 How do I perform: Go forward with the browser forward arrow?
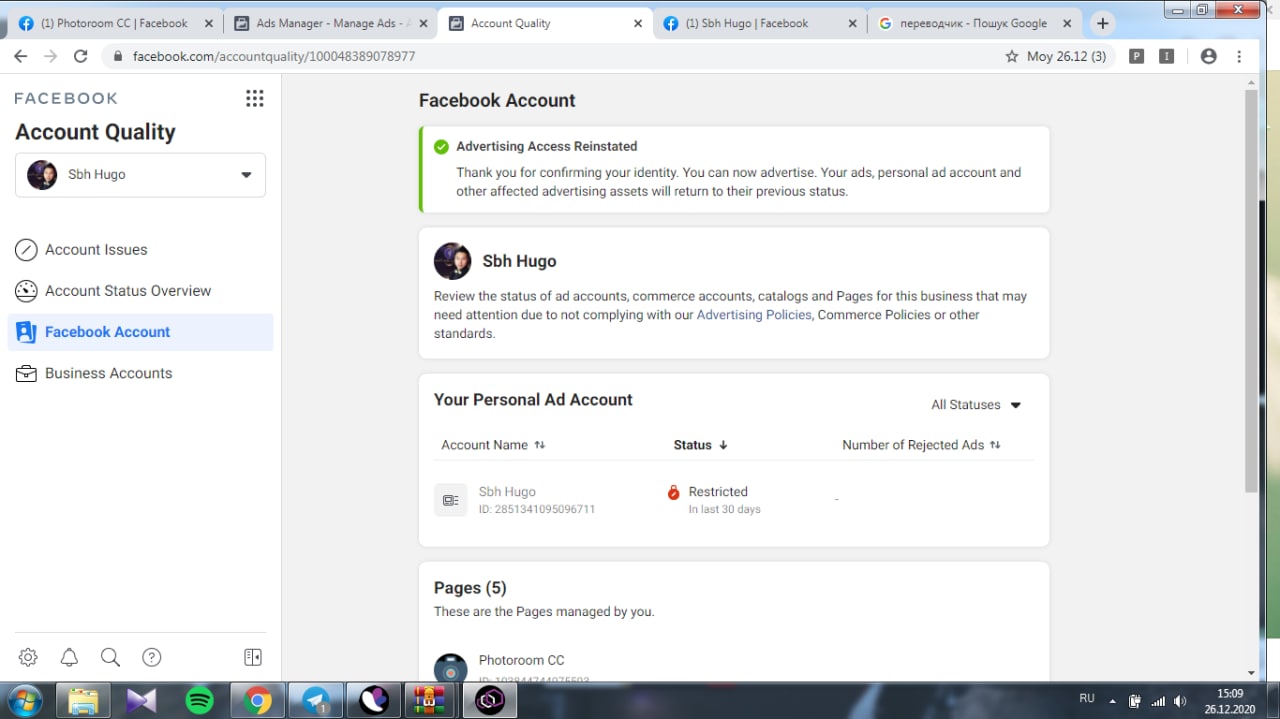point(50,56)
